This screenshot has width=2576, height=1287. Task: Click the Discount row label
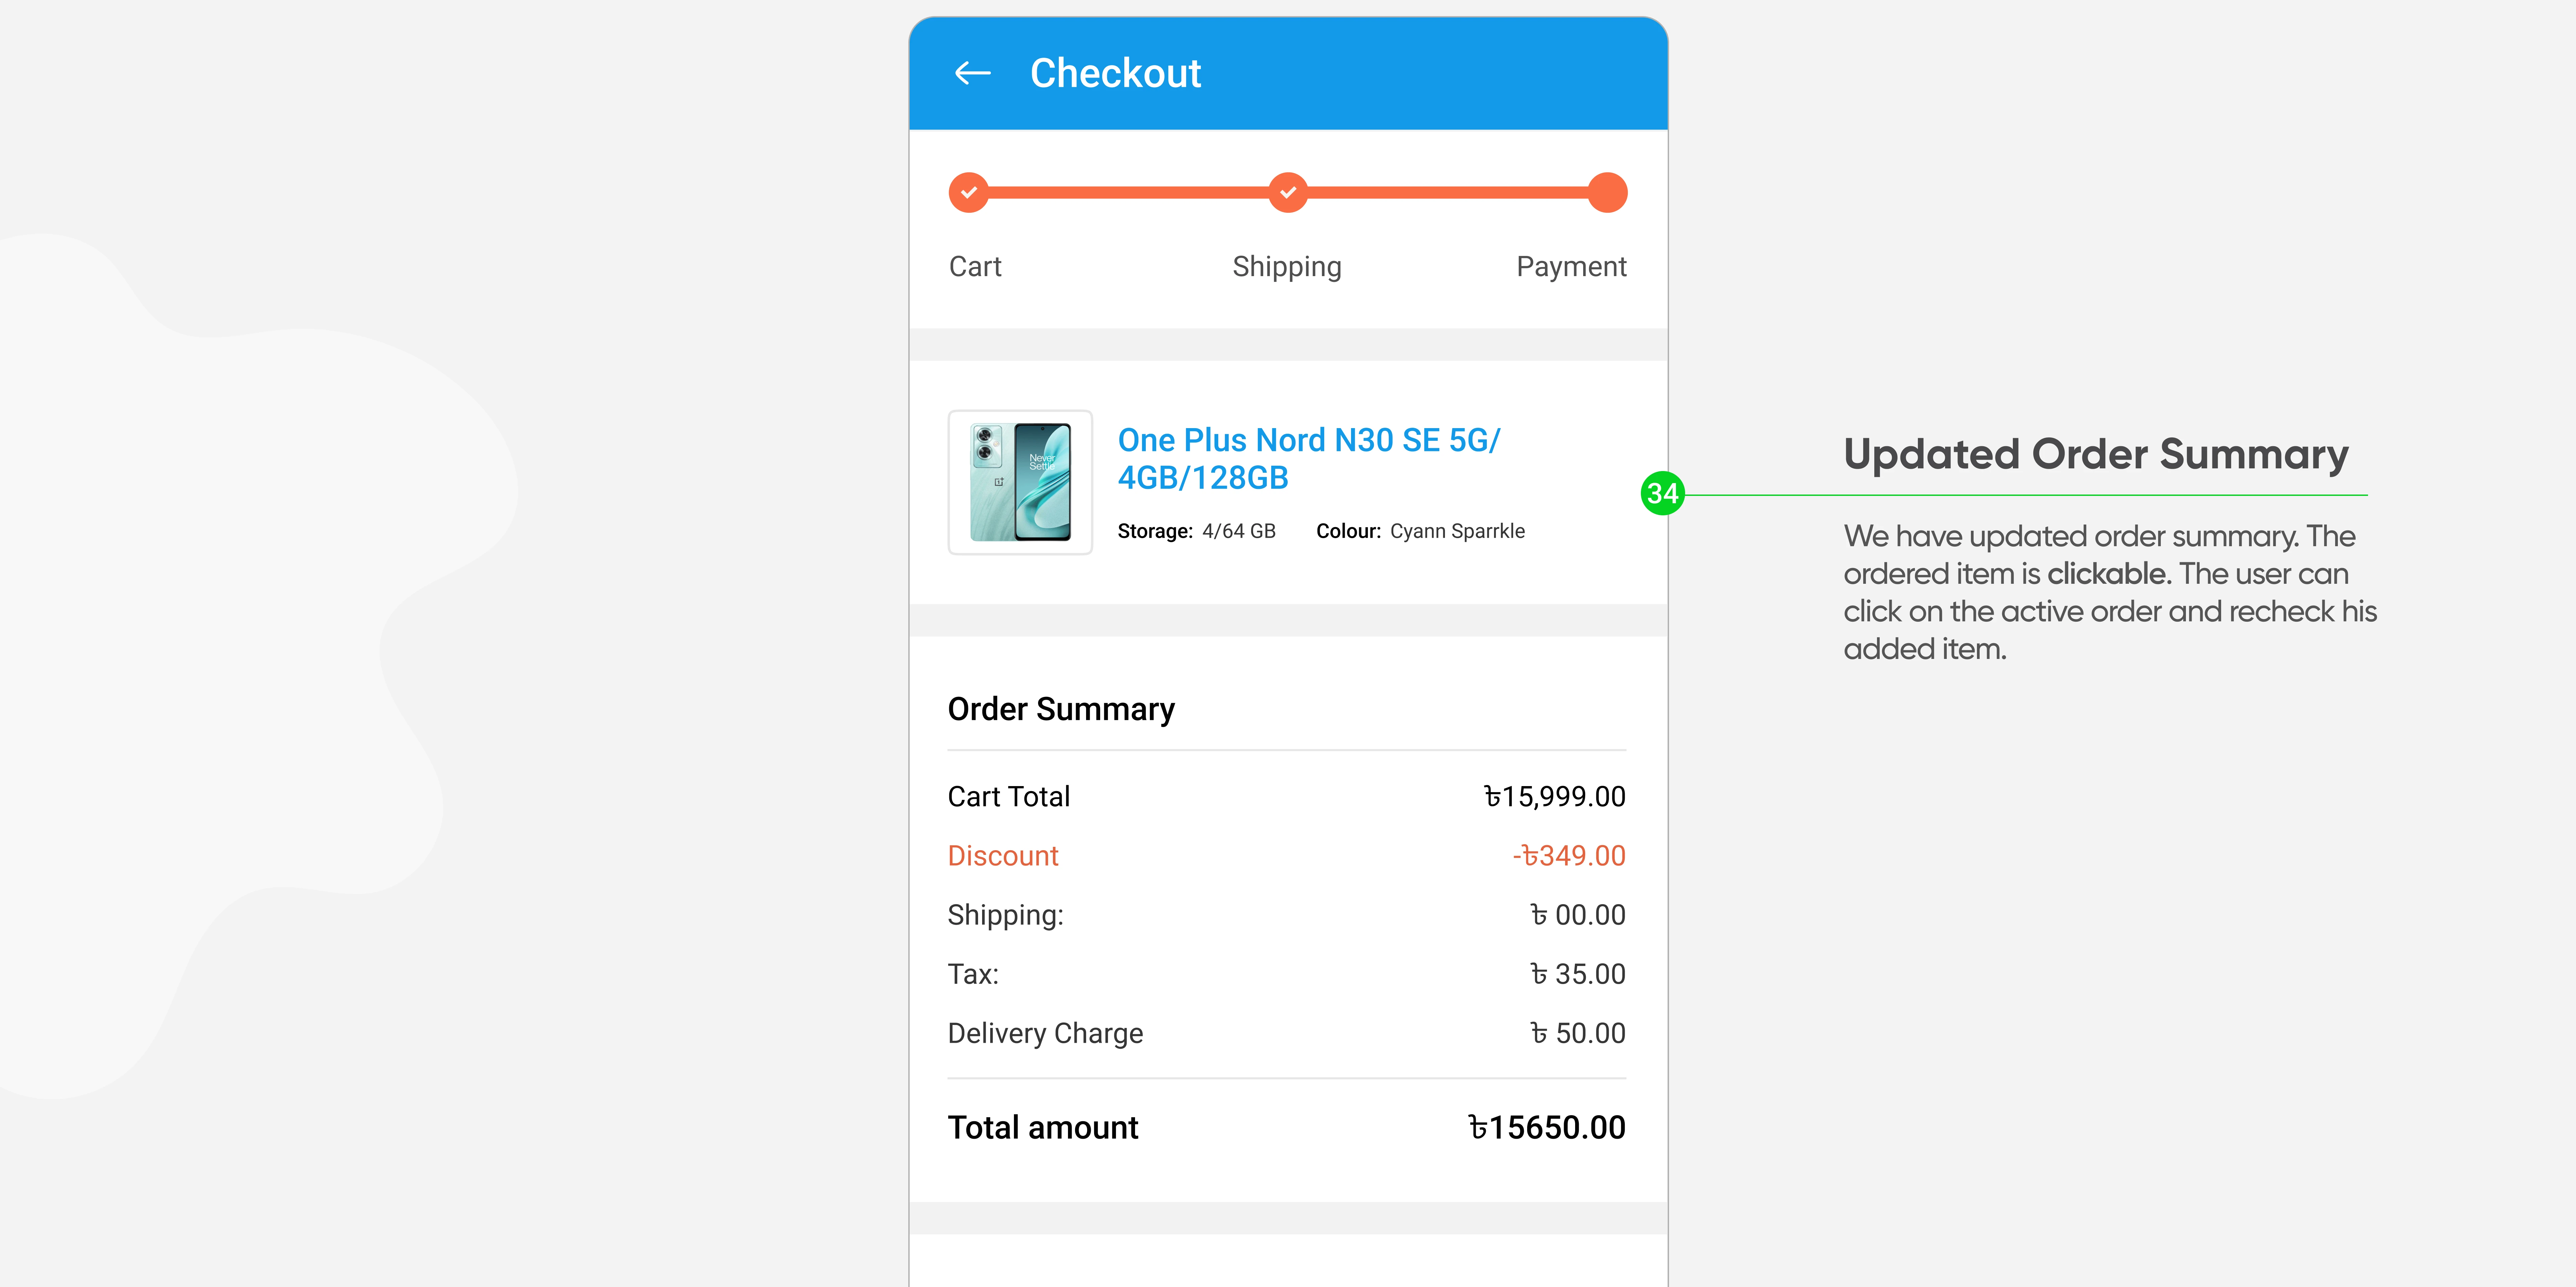pos(1003,856)
